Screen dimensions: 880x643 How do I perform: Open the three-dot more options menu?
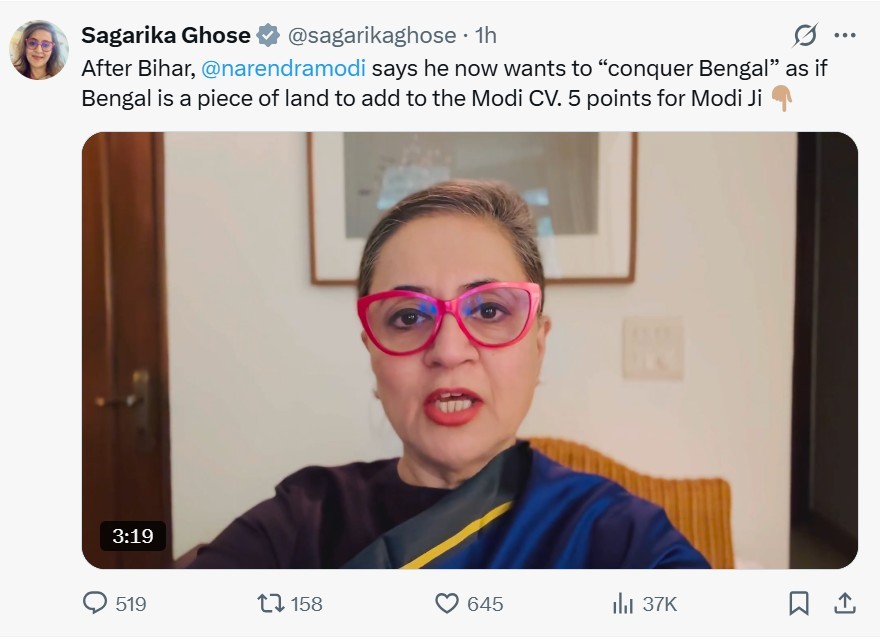pyautogui.click(x=845, y=36)
